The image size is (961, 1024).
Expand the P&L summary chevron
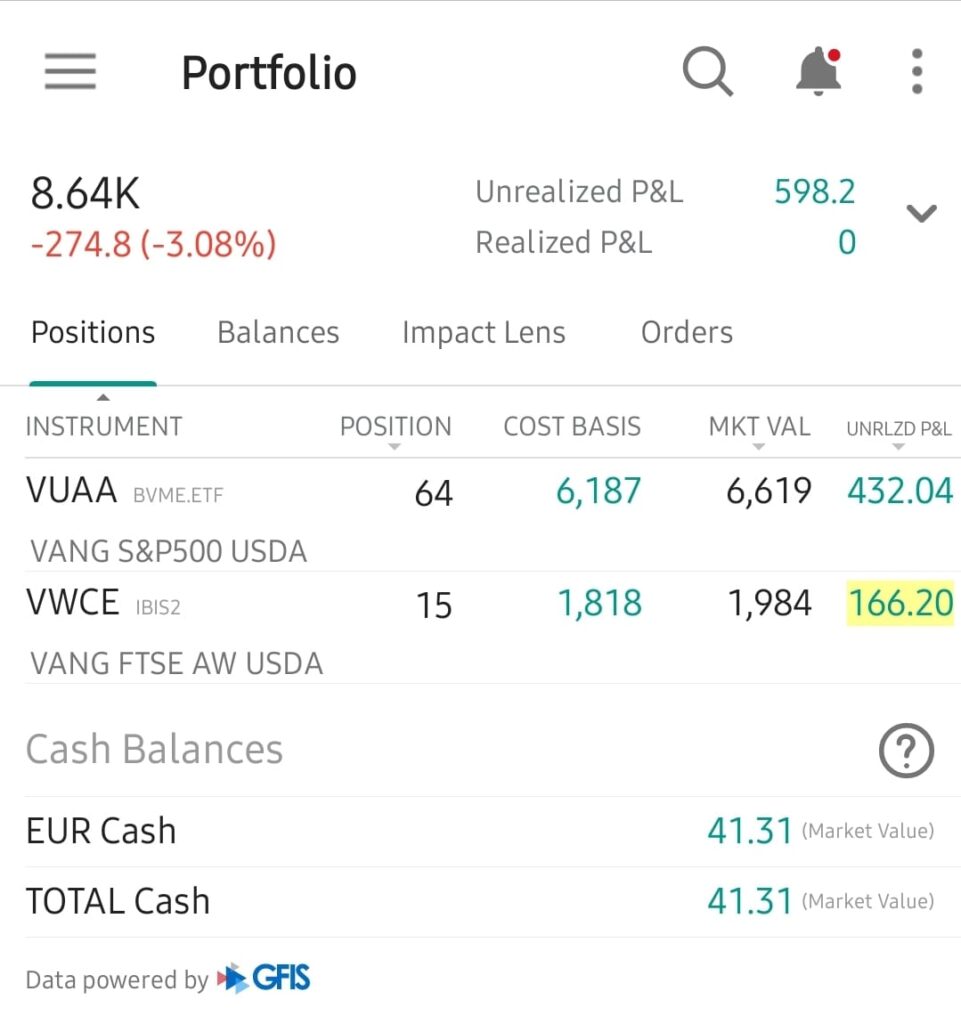(920, 213)
